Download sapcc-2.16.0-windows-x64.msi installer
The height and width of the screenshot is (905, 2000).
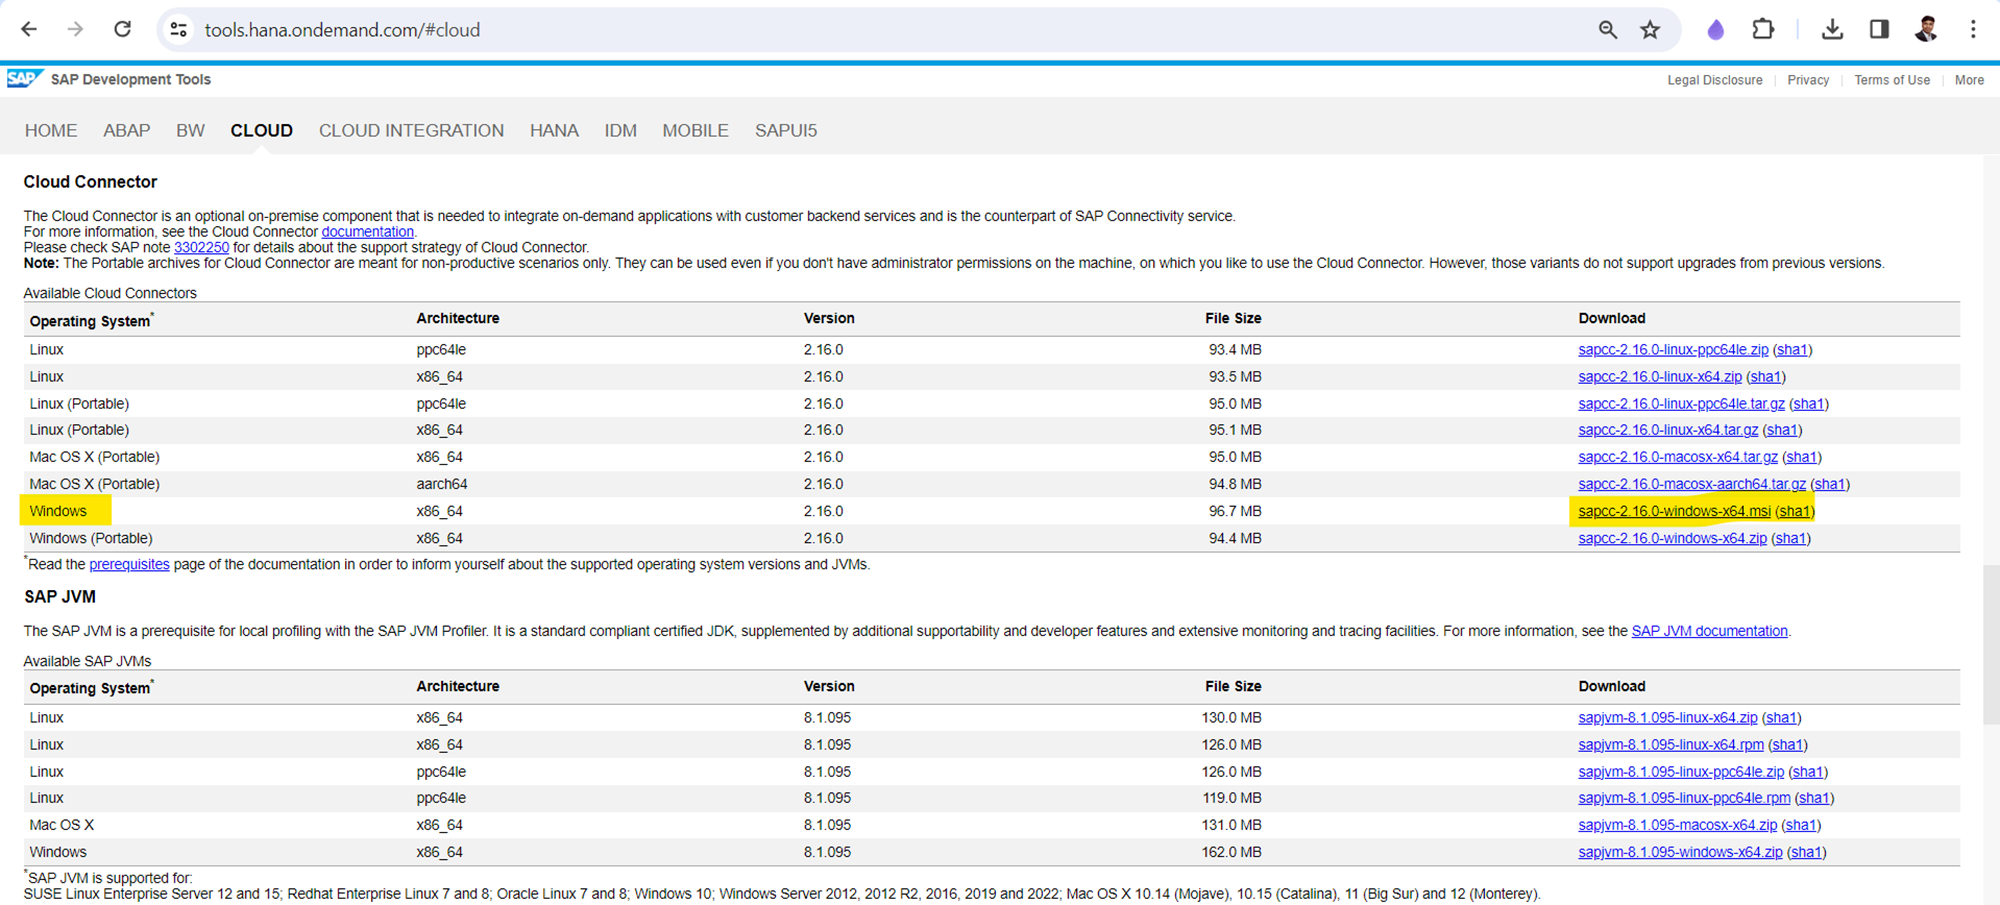[1674, 511]
